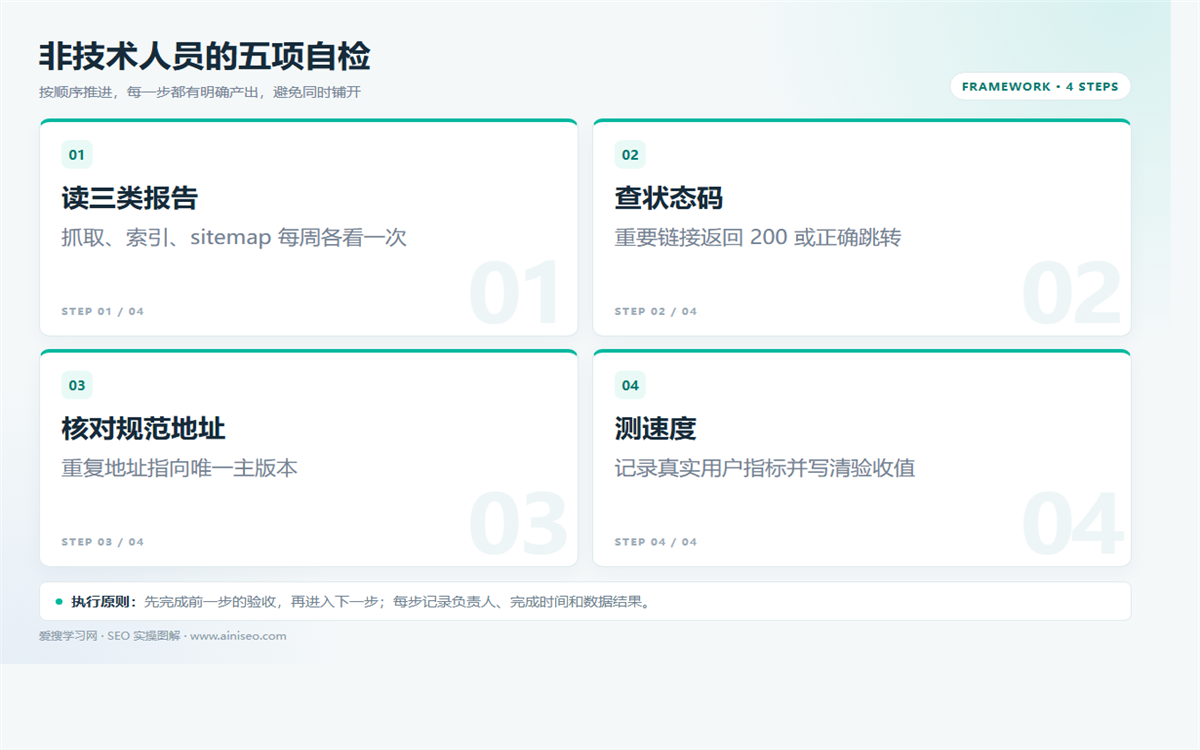Click the 01 number badge
Screen dimensions: 1200x750
tap(77, 155)
